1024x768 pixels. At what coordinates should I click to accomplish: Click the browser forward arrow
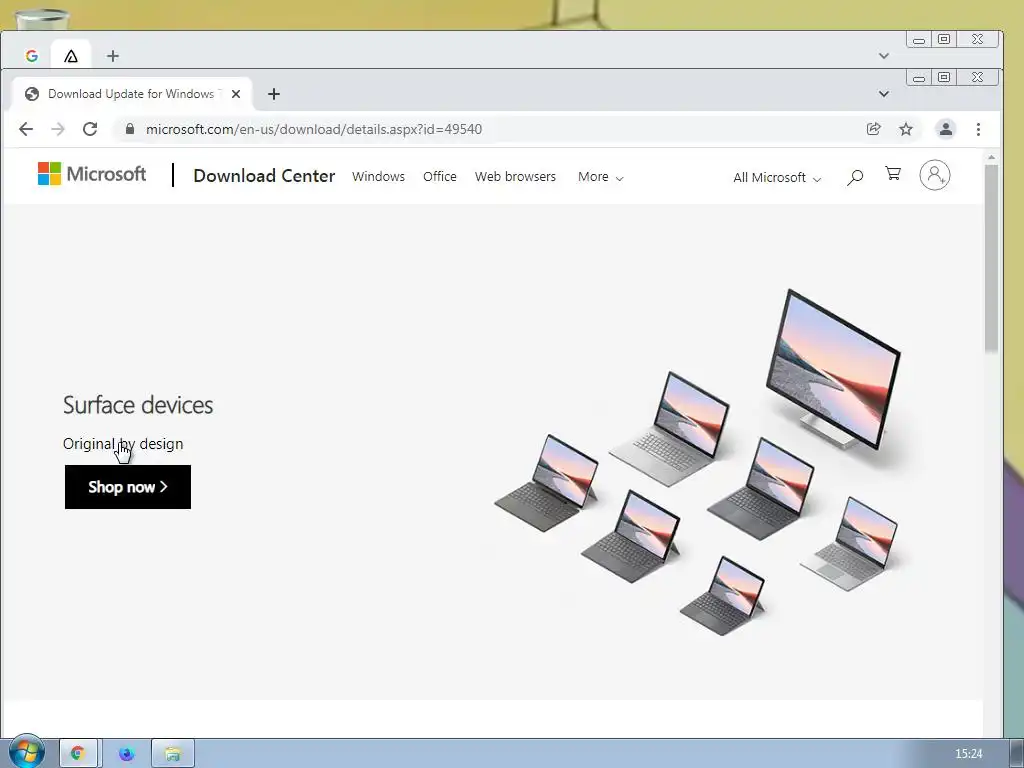58,129
